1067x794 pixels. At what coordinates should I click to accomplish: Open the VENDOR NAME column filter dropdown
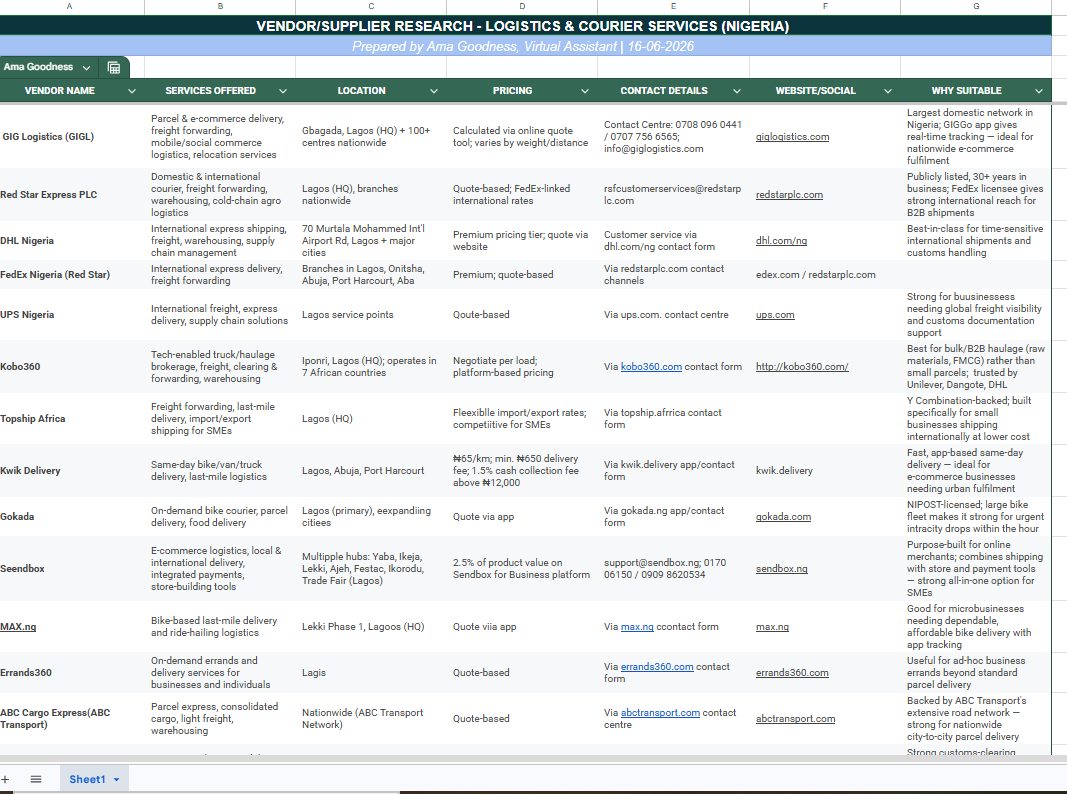(131, 90)
